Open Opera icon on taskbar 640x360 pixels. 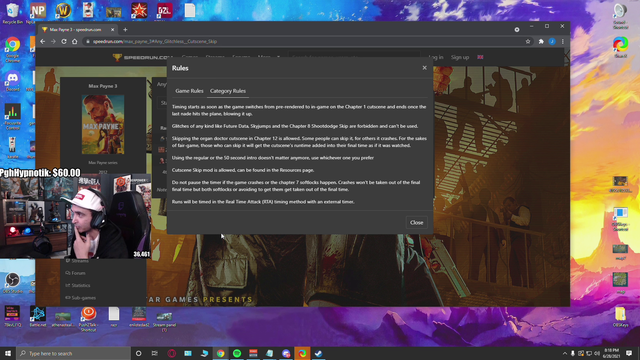pyautogui.click(x=171, y=353)
